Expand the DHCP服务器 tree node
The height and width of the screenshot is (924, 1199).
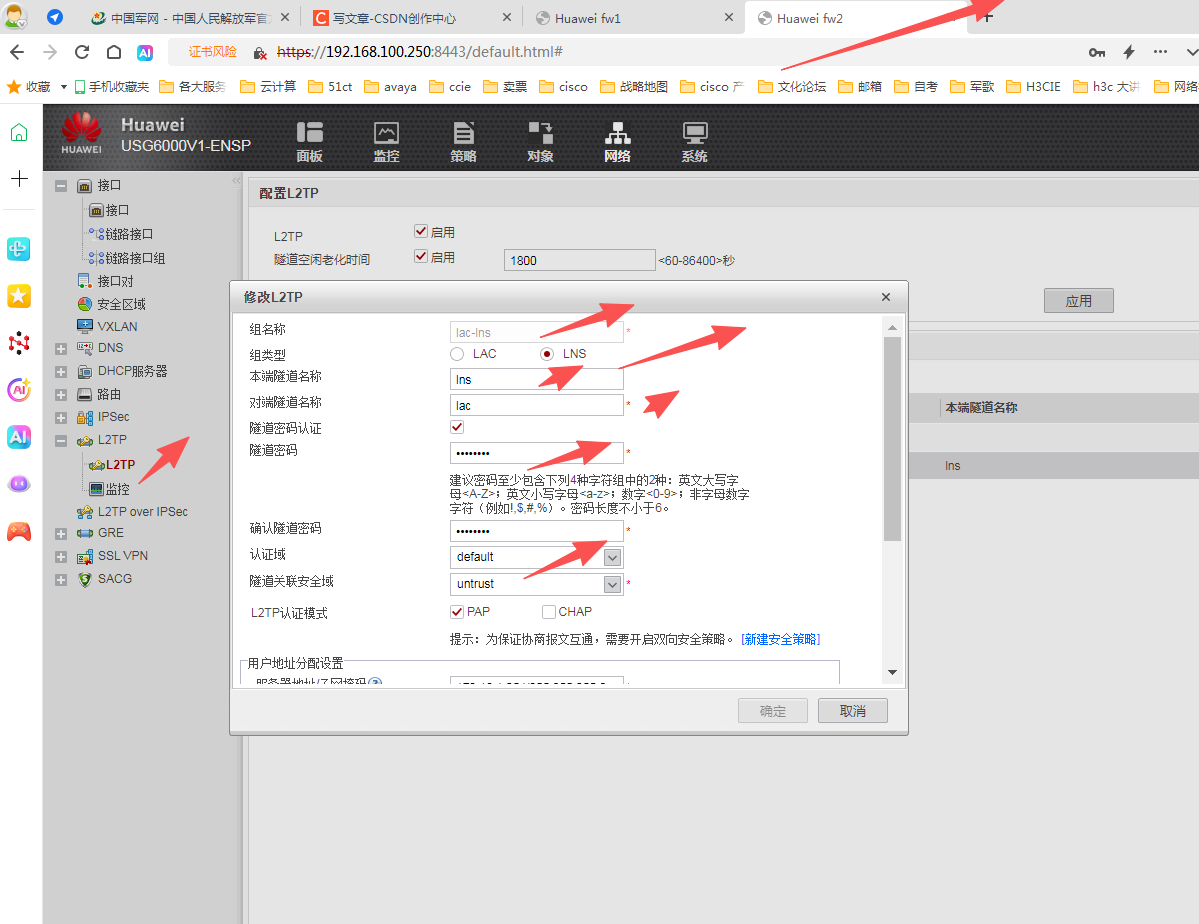click(x=61, y=372)
